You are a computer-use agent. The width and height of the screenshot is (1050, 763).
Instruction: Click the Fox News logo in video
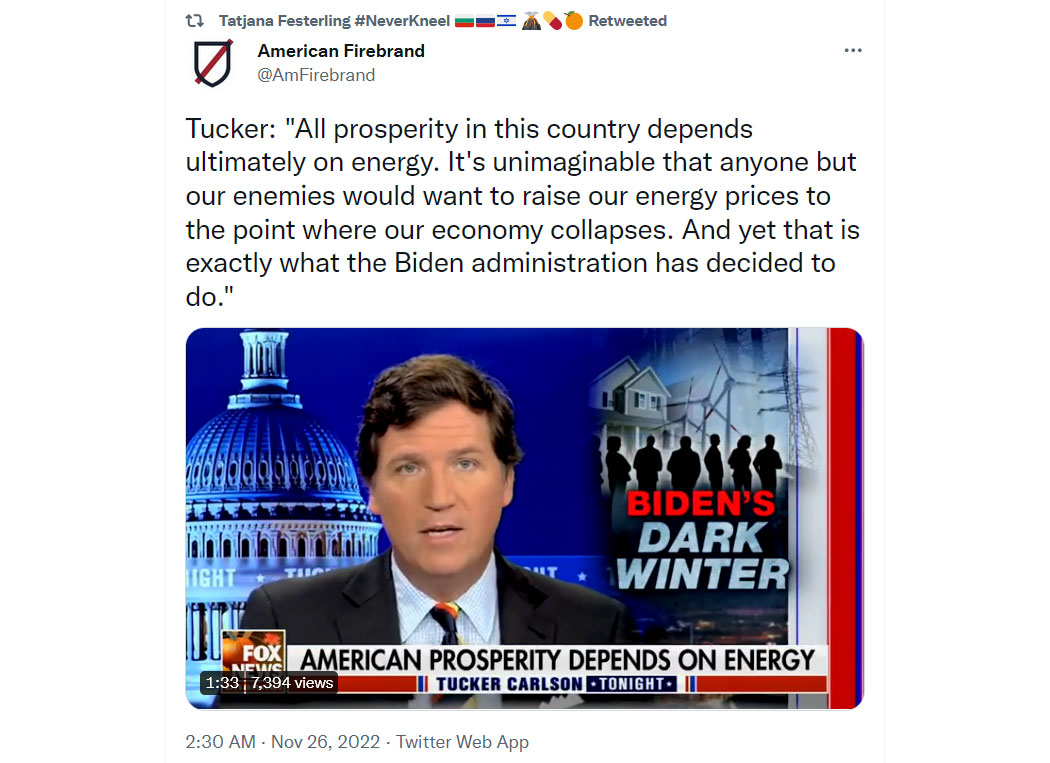pyautogui.click(x=254, y=651)
